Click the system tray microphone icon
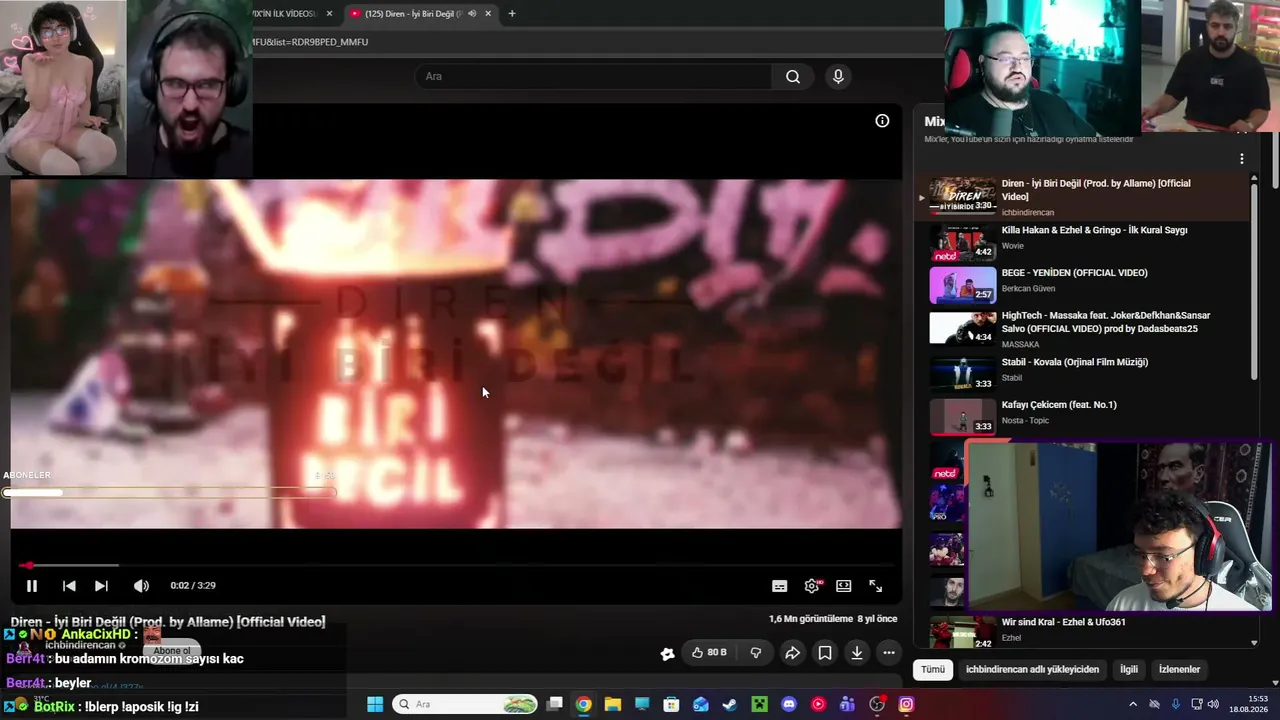1280x720 pixels. coord(1175,704)
